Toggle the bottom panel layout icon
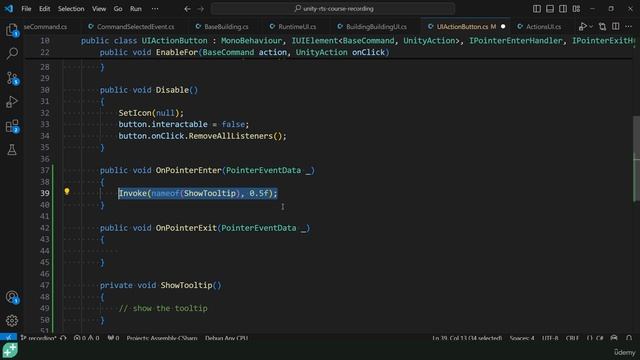Image resolution: width=640 pixels, height=360 pixels. click(550, 9)
